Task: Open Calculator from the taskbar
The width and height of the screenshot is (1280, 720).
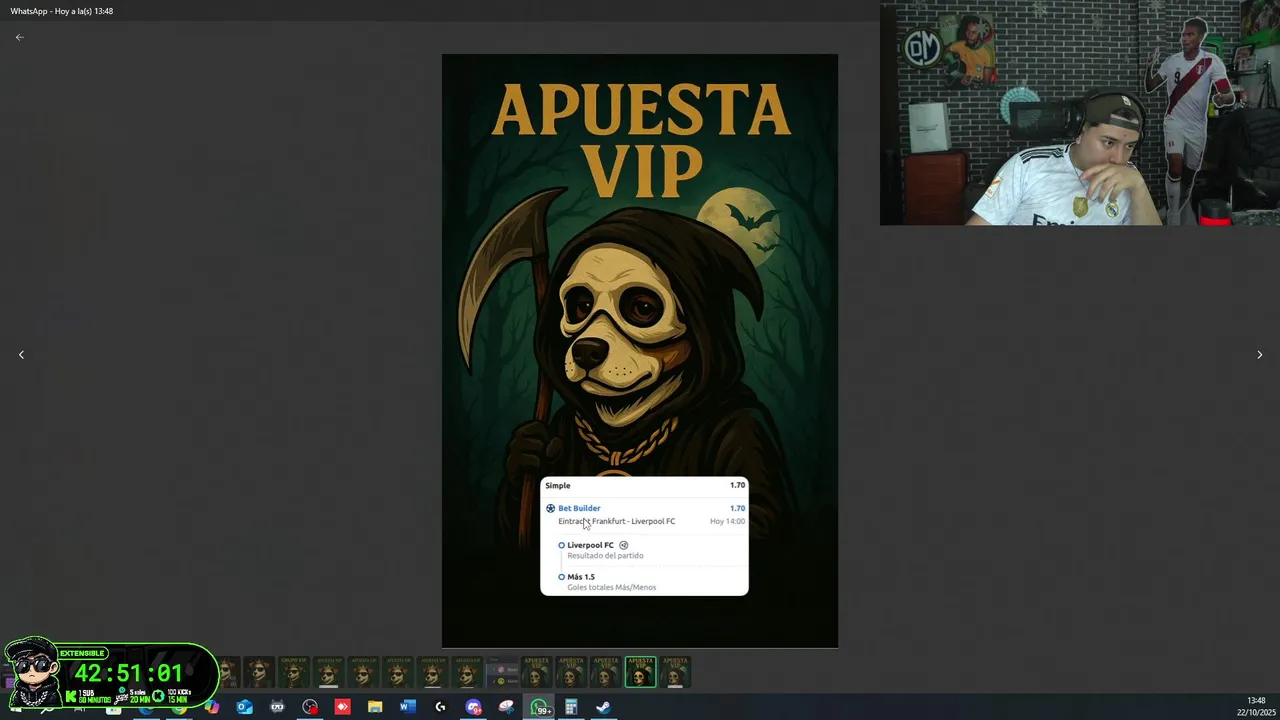Action: tap(571, 707)
